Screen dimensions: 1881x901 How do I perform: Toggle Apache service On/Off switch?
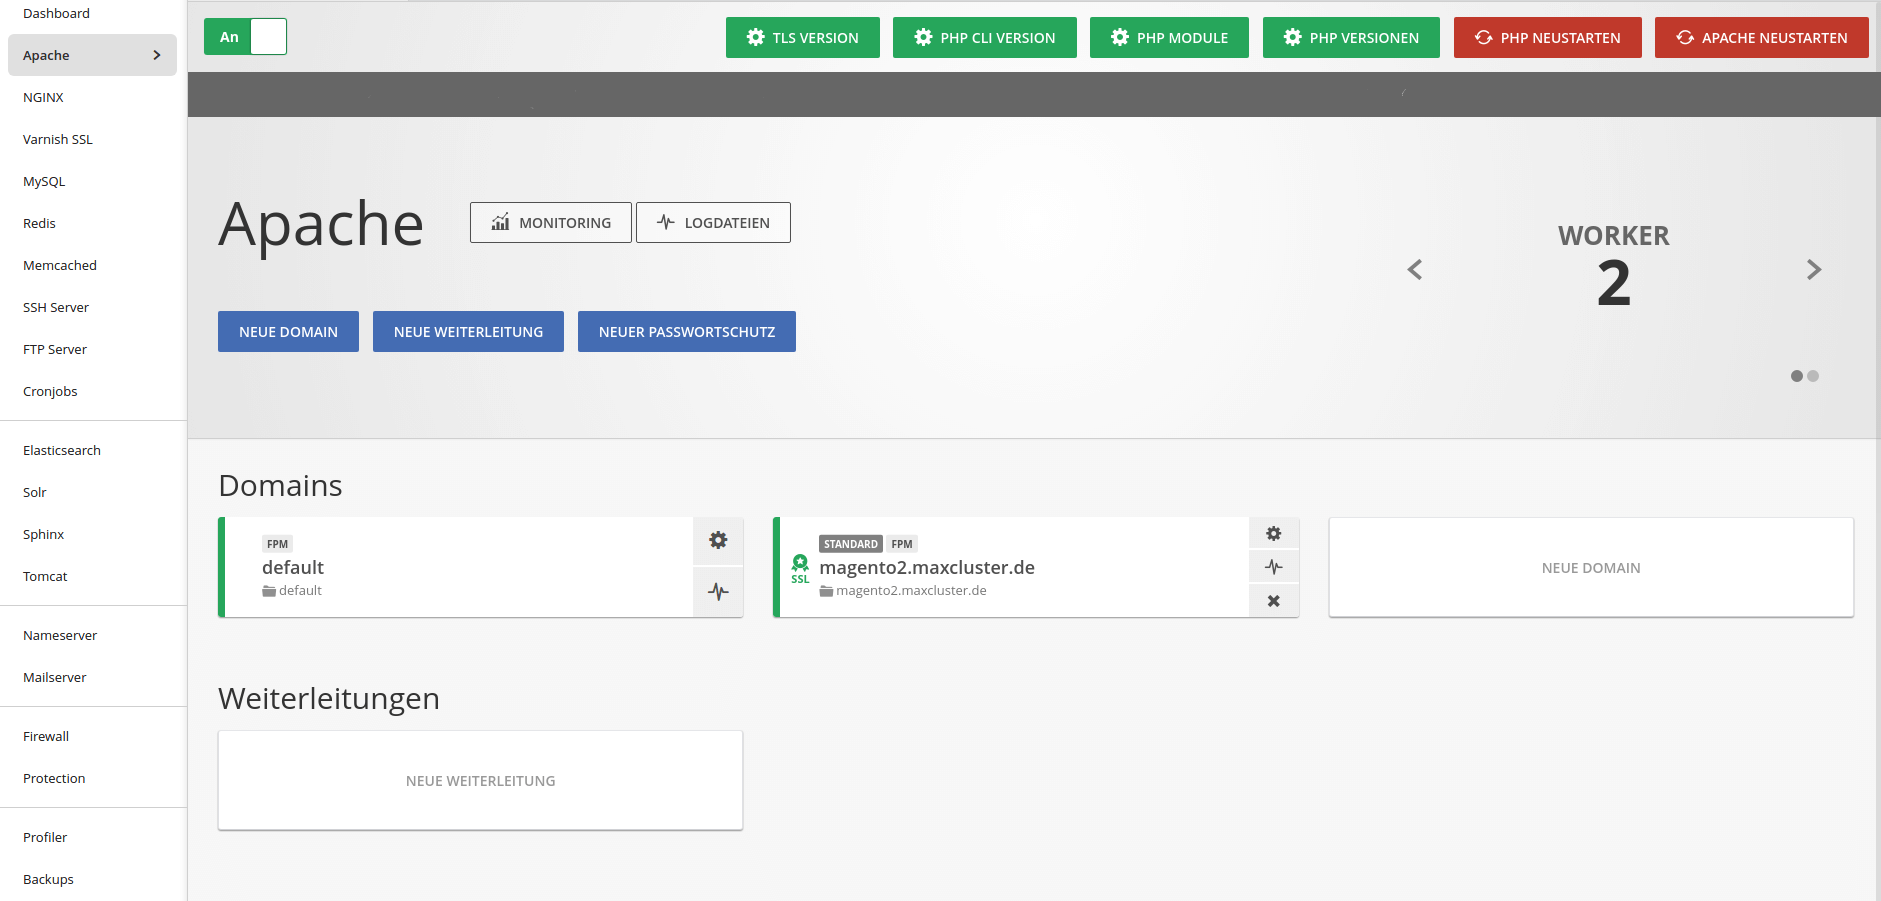pos(245,37)
